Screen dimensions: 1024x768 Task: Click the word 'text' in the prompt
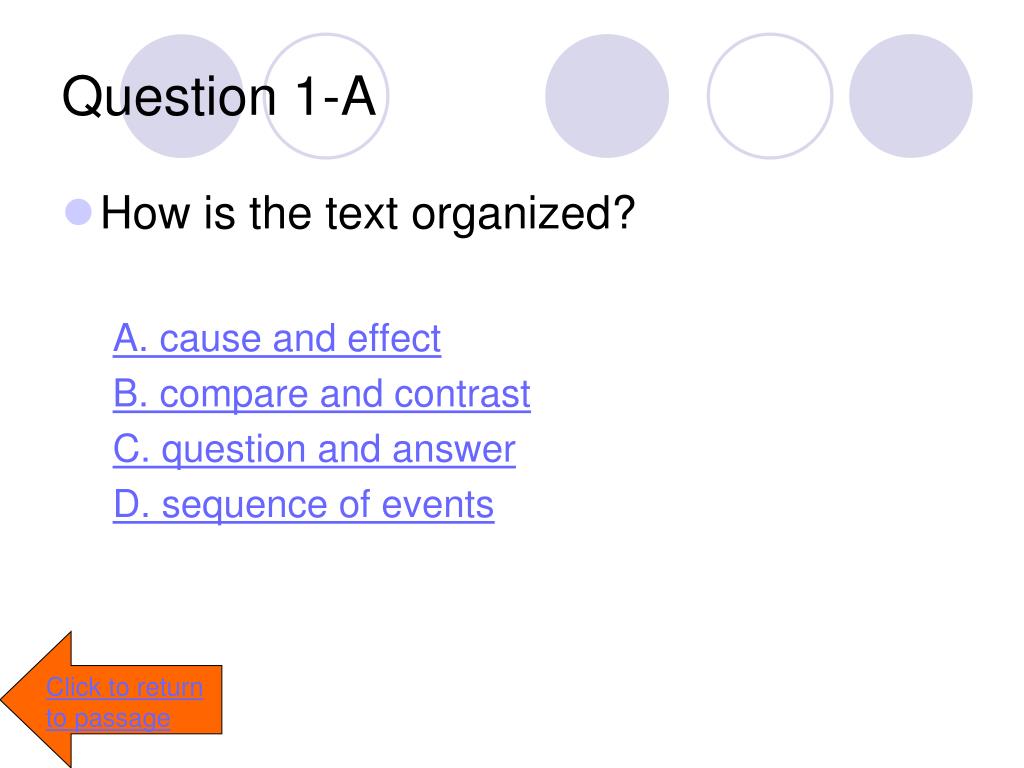click(362, 213)
